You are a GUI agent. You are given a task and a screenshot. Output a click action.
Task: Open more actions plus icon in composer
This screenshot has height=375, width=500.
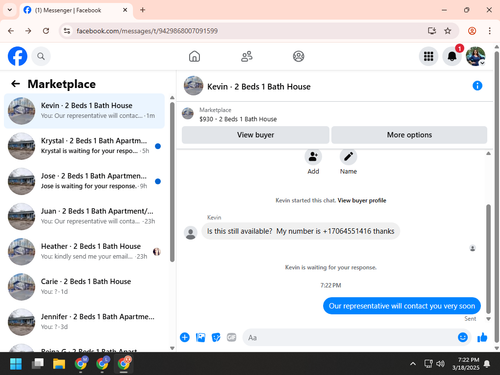[185, 337]
